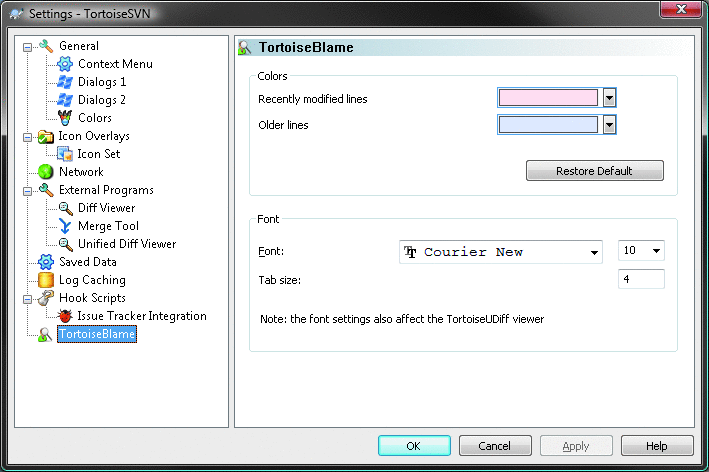
Task: Click the Apply button
Action: point(576,446)
